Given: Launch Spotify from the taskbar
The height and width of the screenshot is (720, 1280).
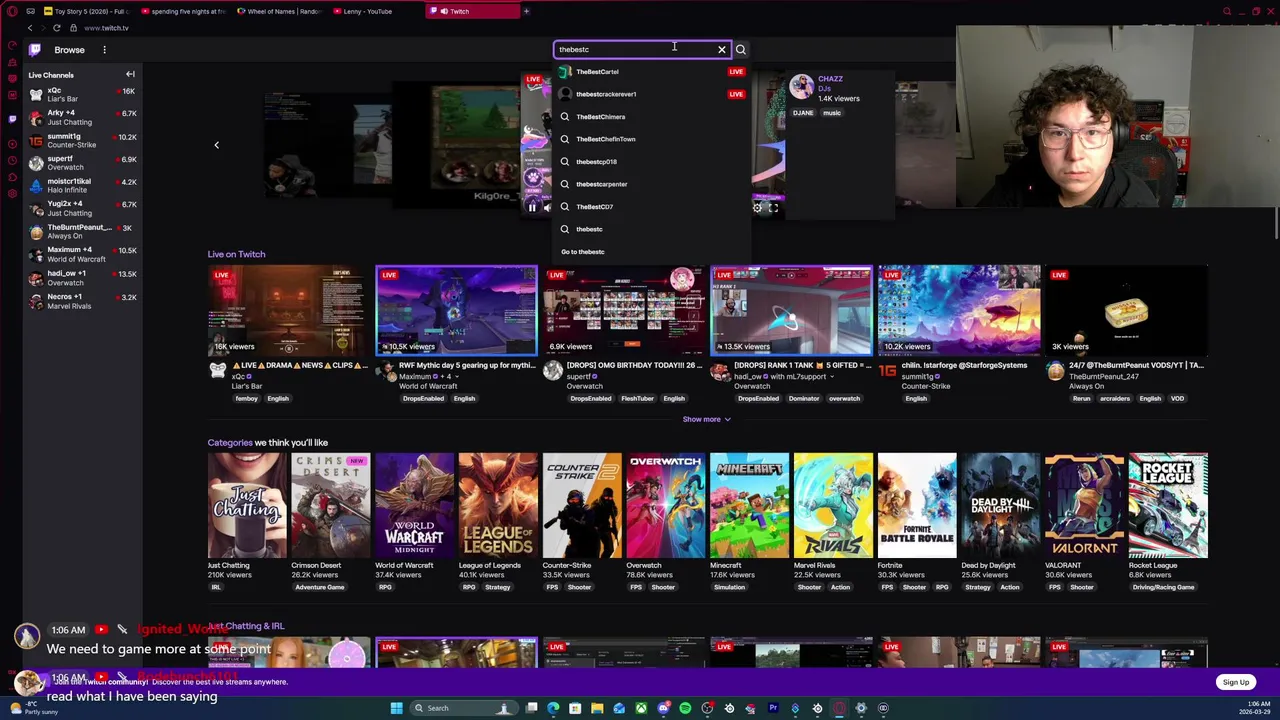Looking at the screenshot, I should 685,708.
